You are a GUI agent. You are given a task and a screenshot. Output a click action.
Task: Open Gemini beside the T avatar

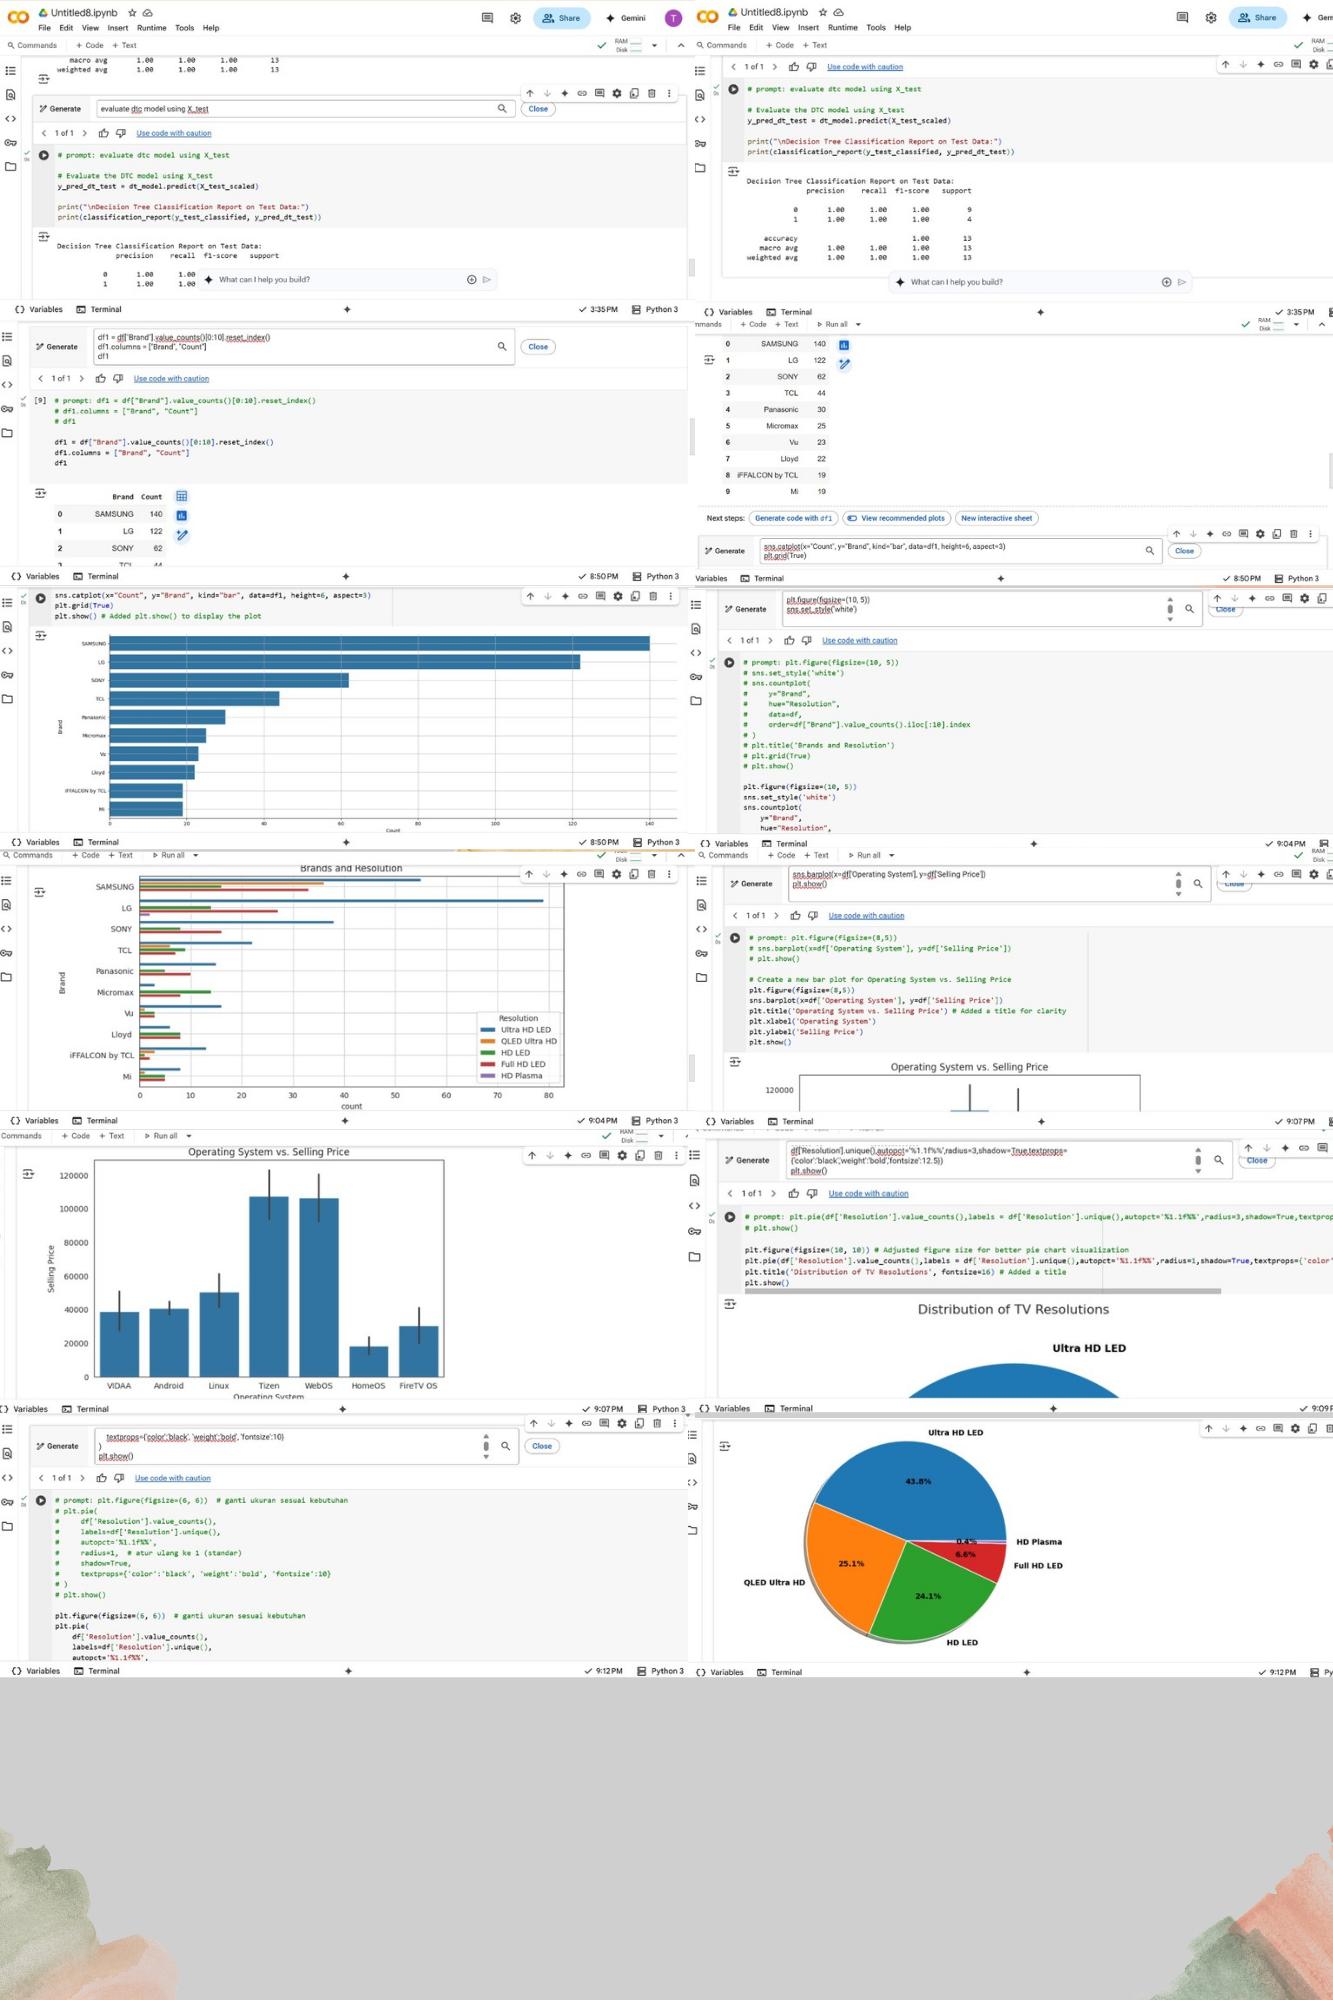626,18
